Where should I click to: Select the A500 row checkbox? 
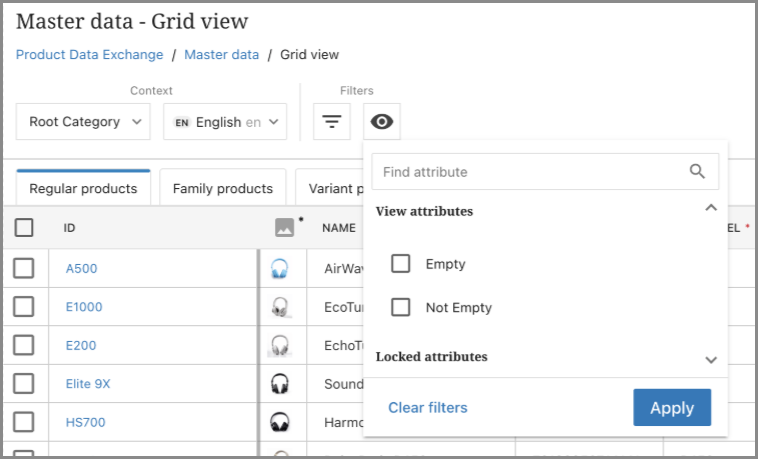pos(24,268)
